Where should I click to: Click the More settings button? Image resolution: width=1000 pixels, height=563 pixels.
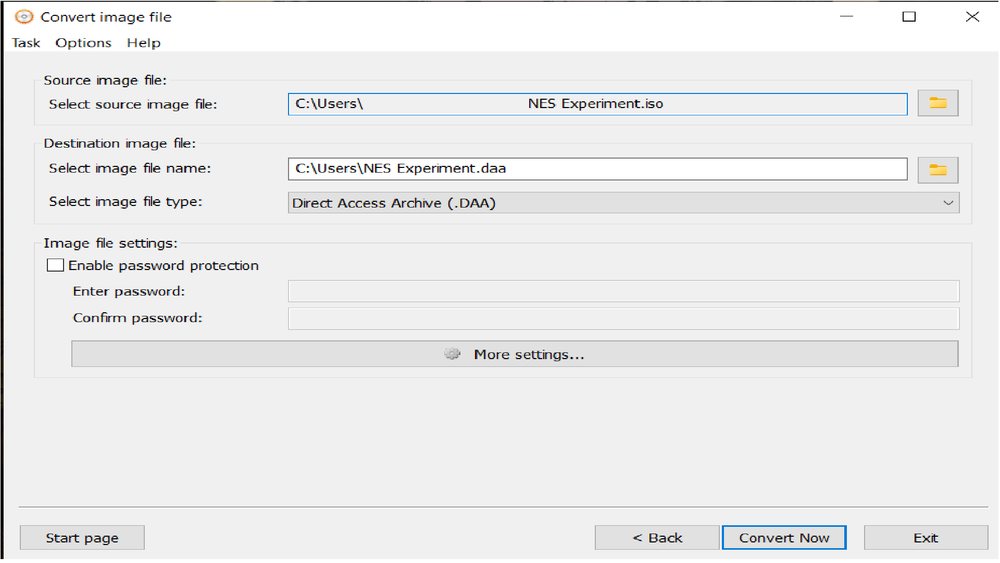coord(515,354)
